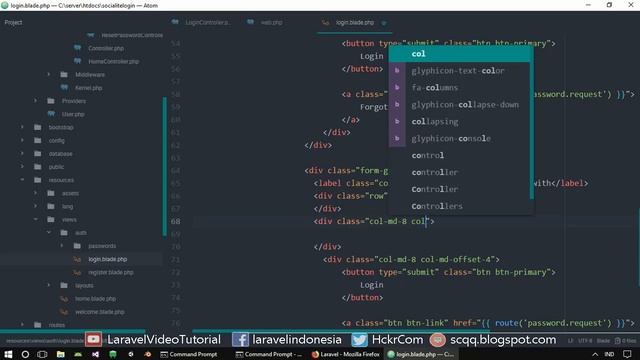This screenshot has width=640, height=360.
Task: Click the glyphicon-console suggestion badge icon
Action: (x=397, y=138)
